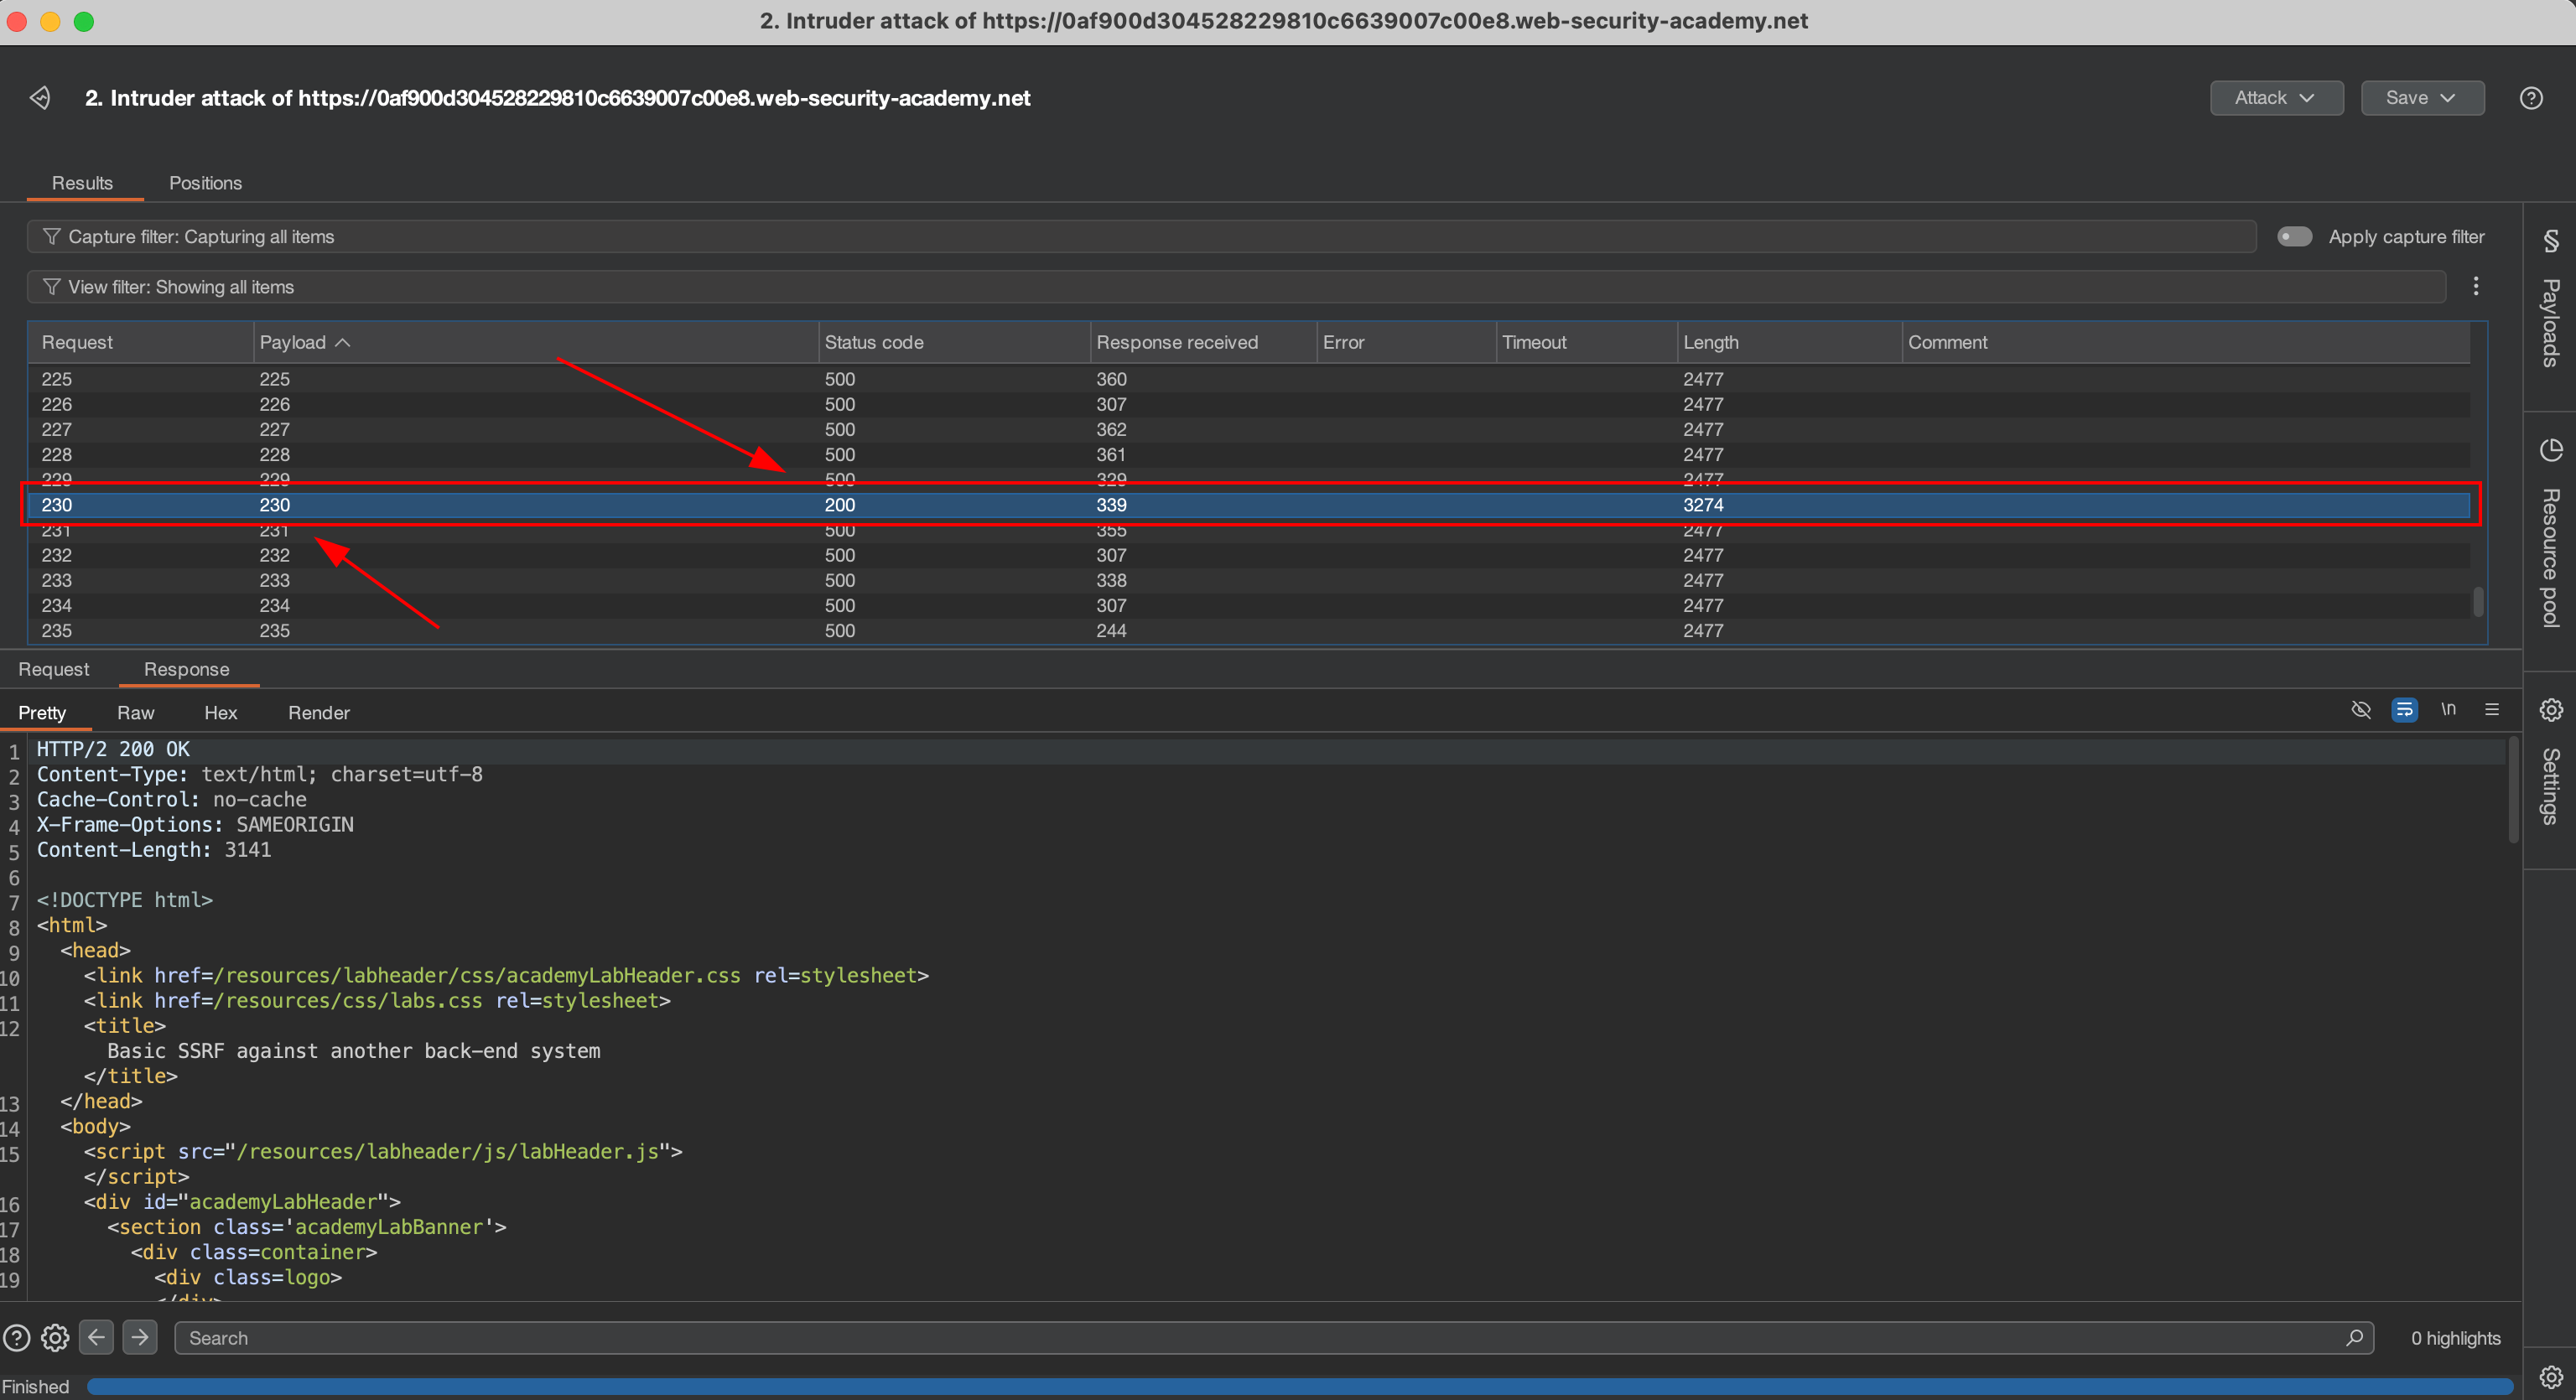Open help icon next to Save button
The width and height of the screenshot is (2576, 1400).
point(2530,98)
